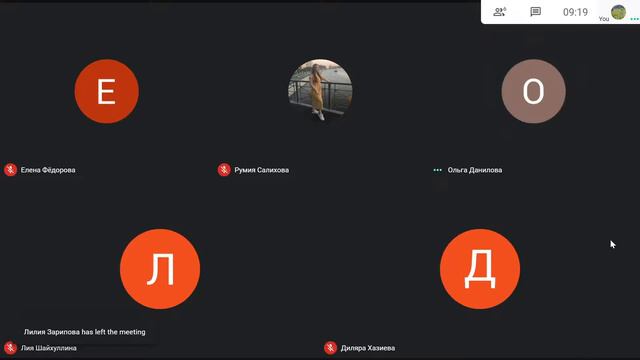Click the muted mic icon for Диляра Хазиева
The width and height of the screenshot is (640, 360).
(x=331, y=348)
